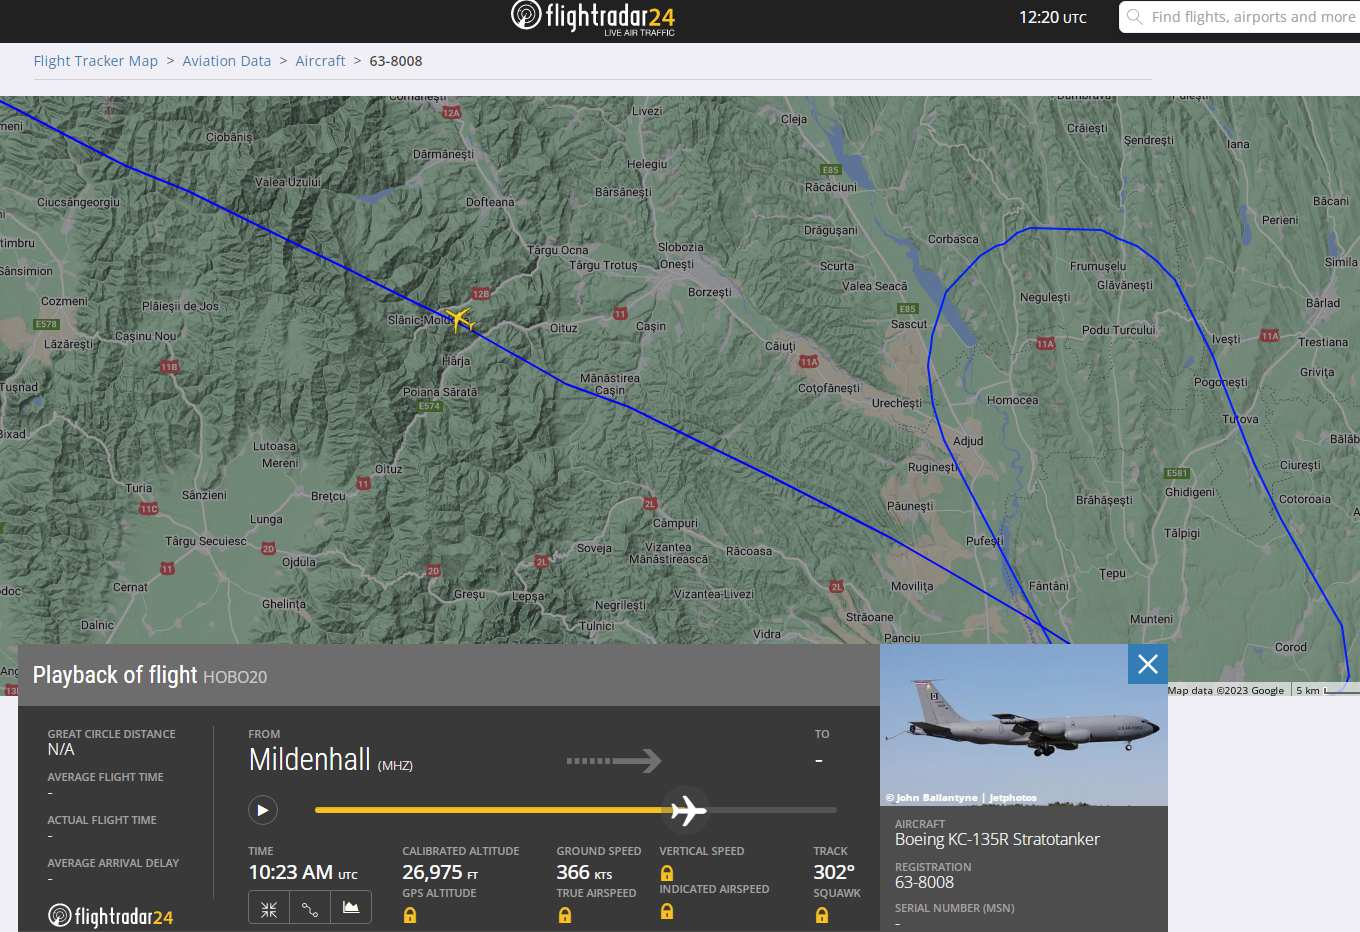The height and width of the screenshot is (932, 1360).
Task: Toggle the altitude graph chart icon
Action: (x=351, y=908)
